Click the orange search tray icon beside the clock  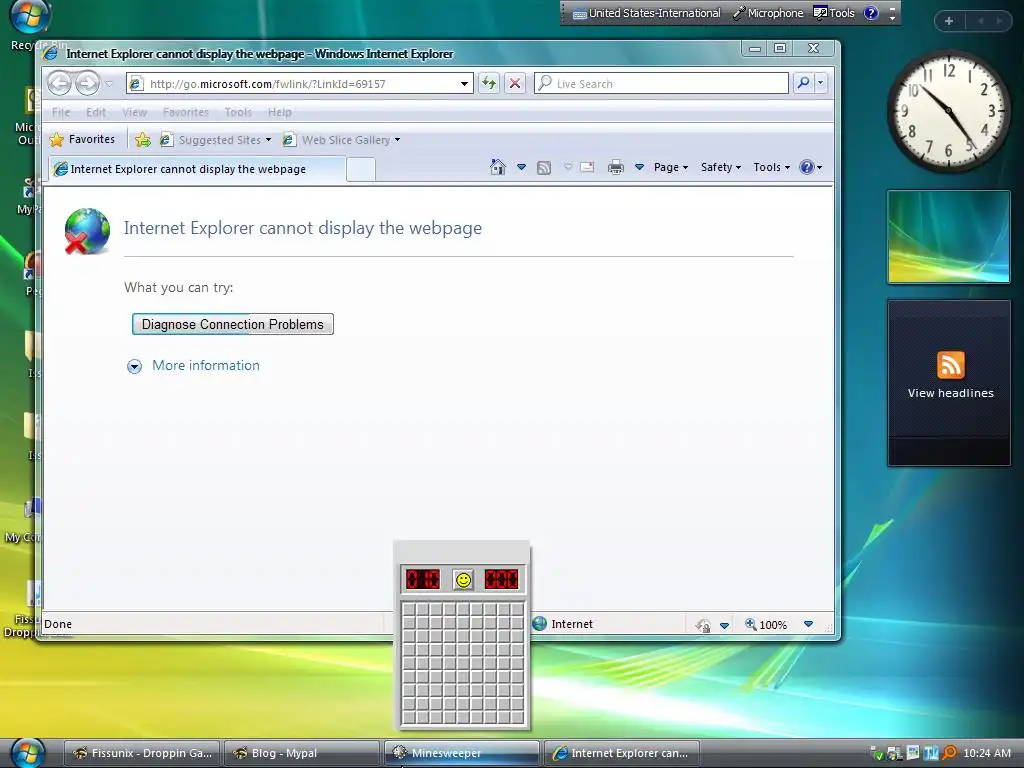(949, 753)
